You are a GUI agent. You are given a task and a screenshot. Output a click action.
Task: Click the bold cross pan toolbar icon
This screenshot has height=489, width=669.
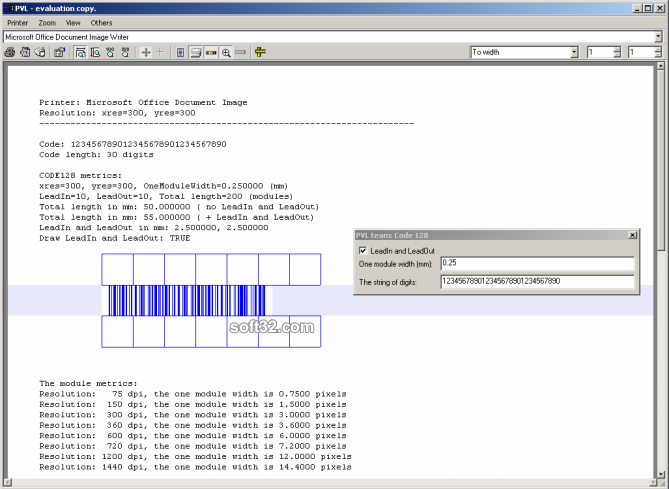pos(146,52)
